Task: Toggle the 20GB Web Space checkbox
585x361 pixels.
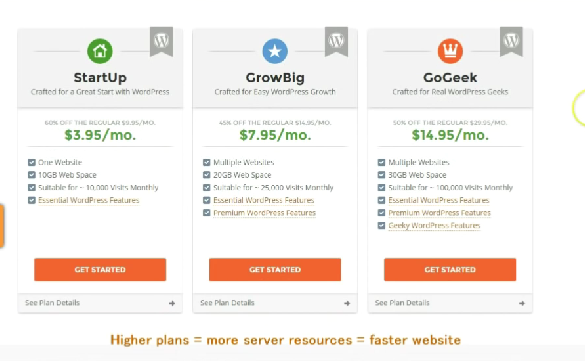Action: click(206, 175)
